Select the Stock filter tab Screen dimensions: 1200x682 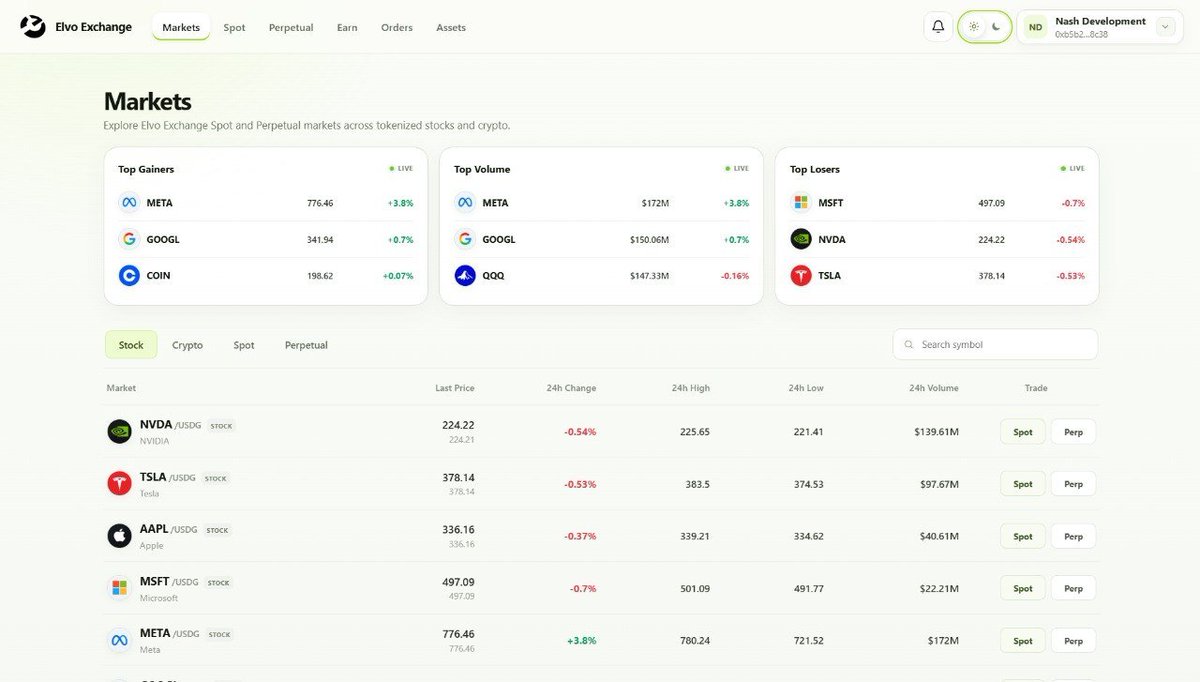131,345
